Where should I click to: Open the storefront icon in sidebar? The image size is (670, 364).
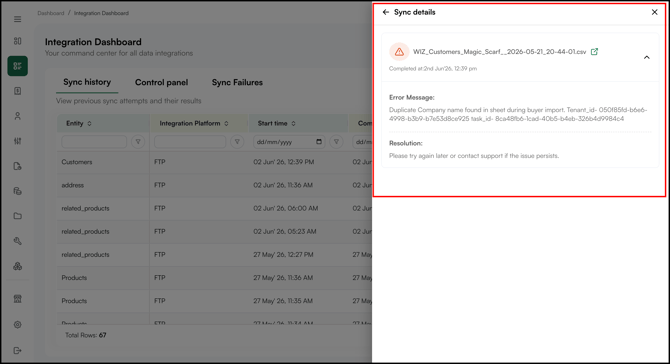click(18, 299)
